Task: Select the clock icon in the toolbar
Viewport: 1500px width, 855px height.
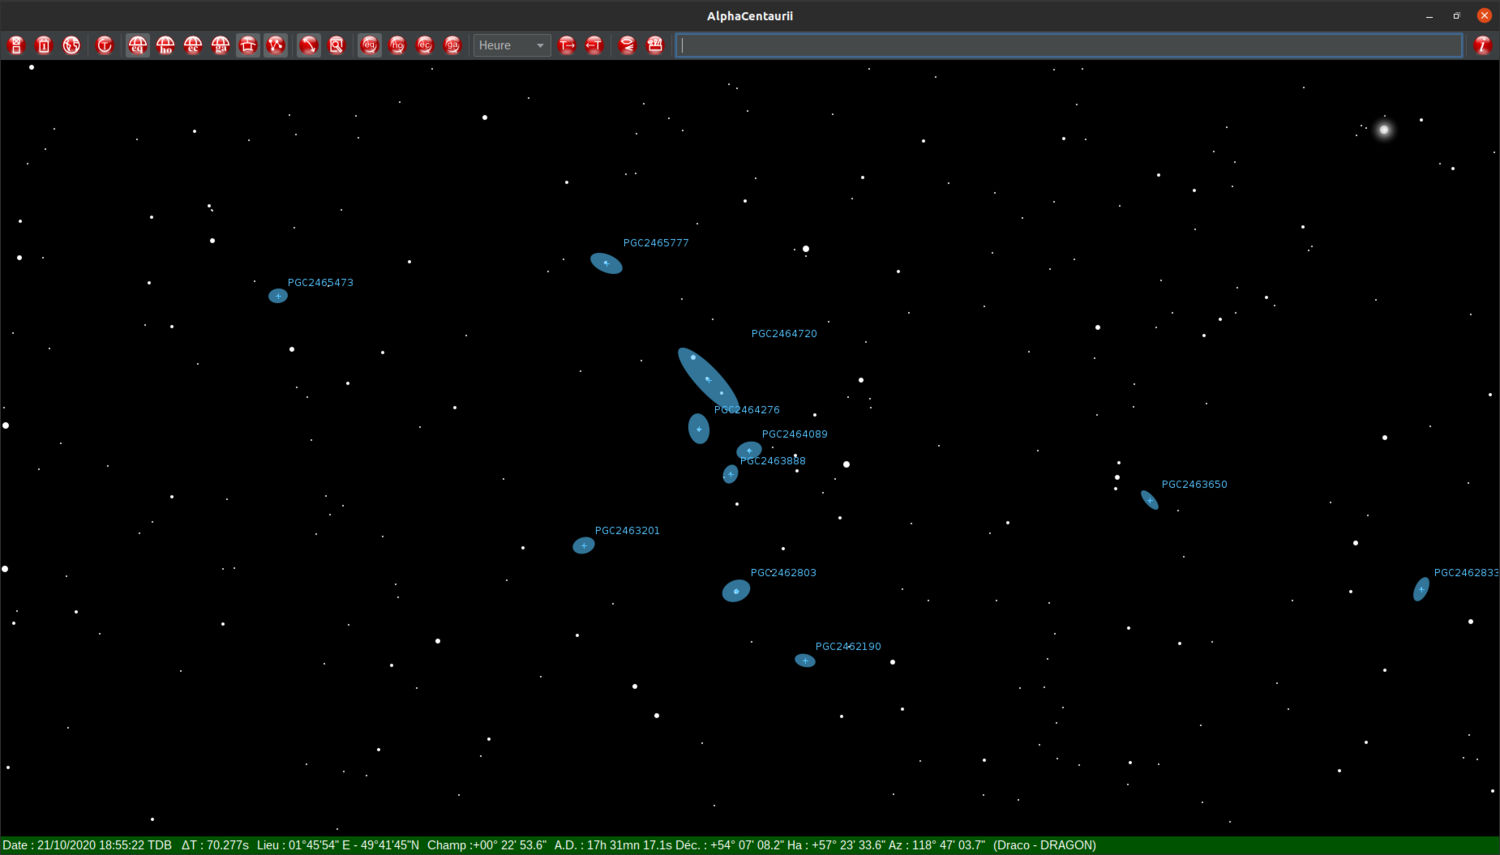Action: (x=104, y=45)
